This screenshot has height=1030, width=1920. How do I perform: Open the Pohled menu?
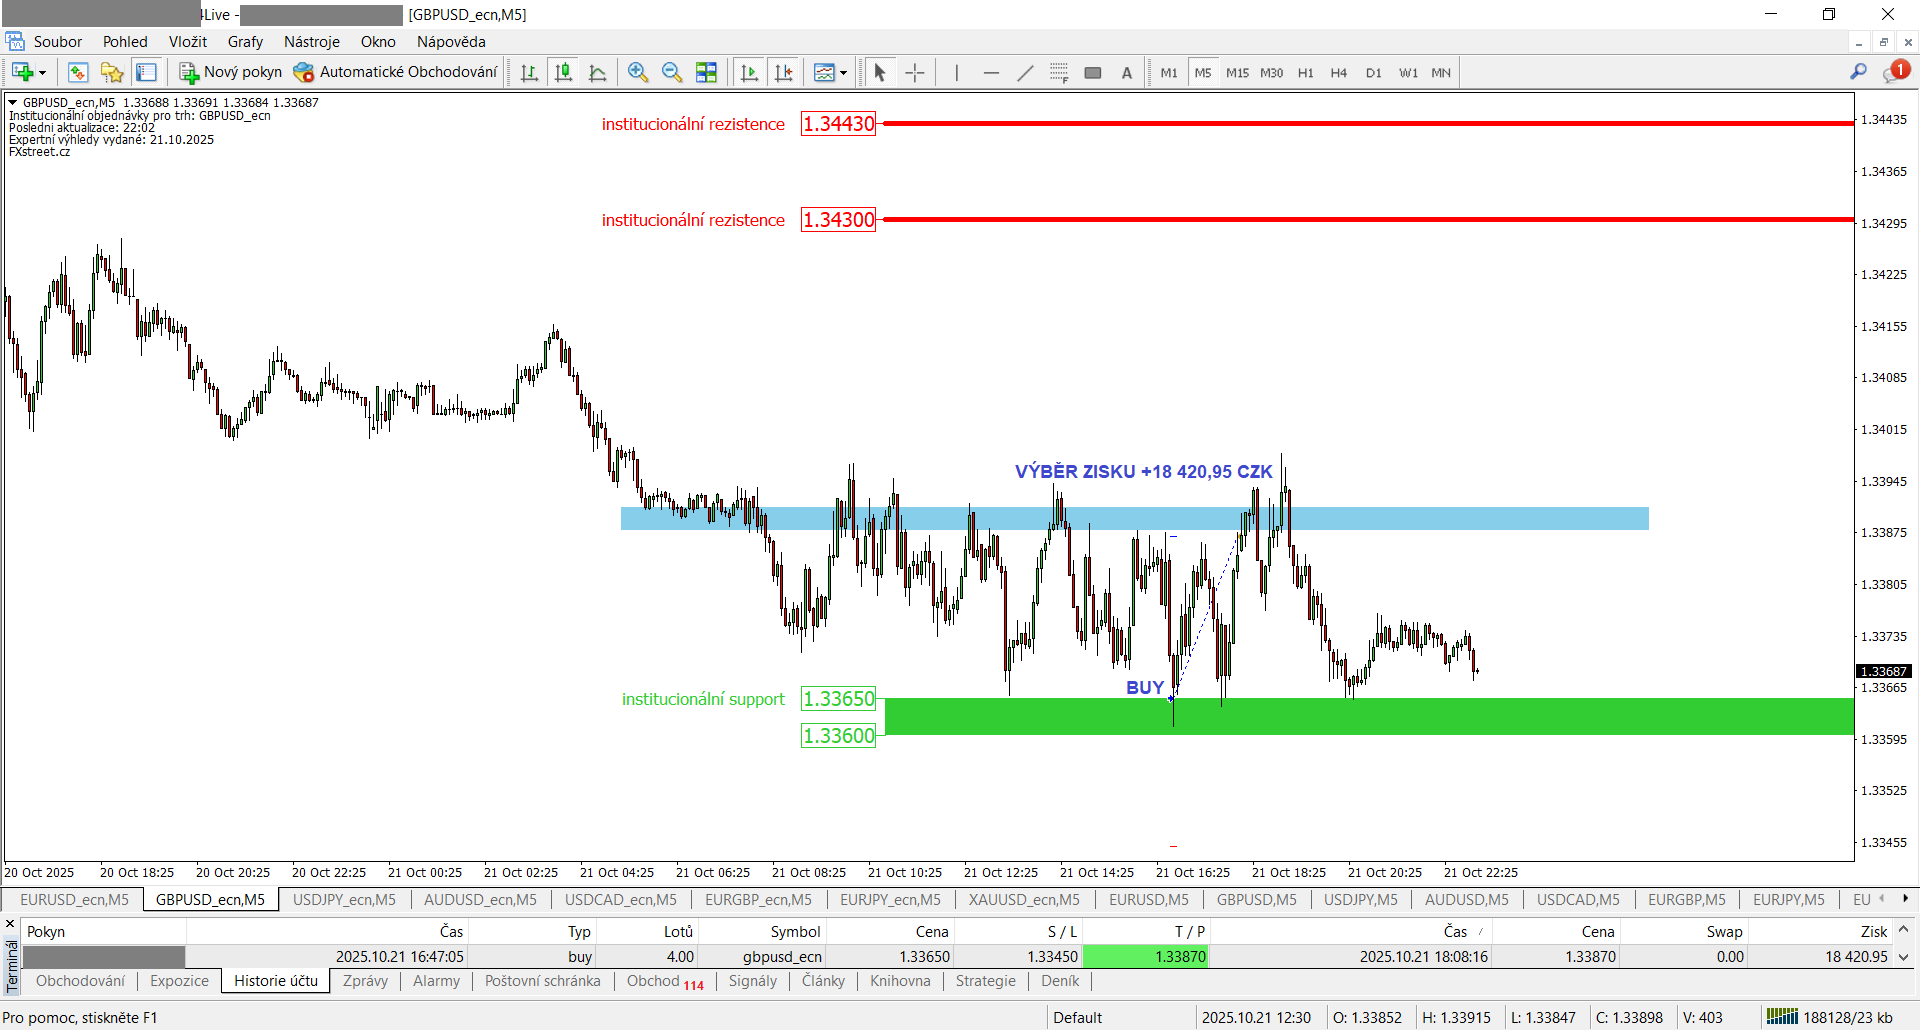(125, 42)
